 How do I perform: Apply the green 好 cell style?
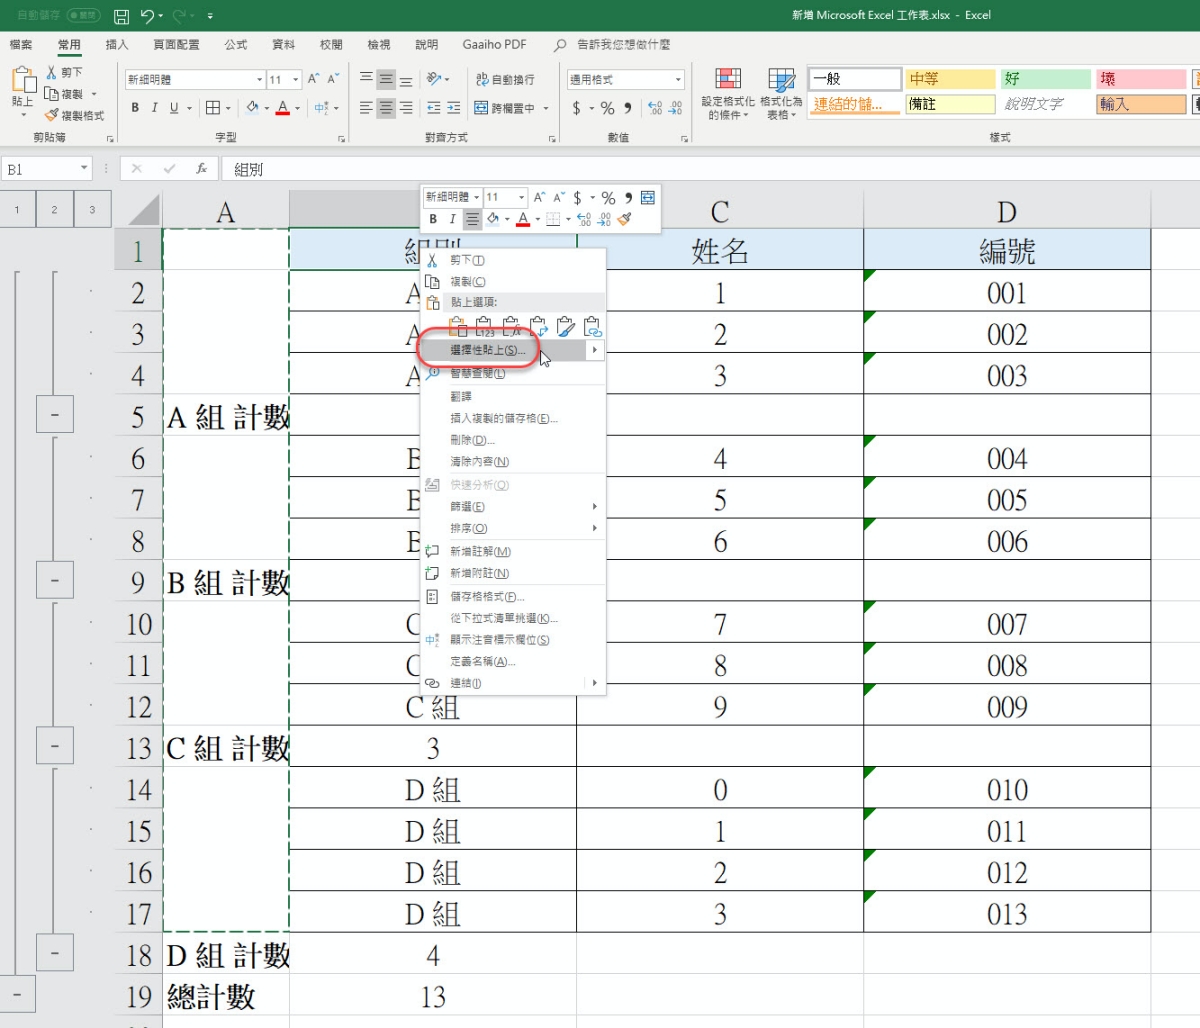tap(1045, 79)
